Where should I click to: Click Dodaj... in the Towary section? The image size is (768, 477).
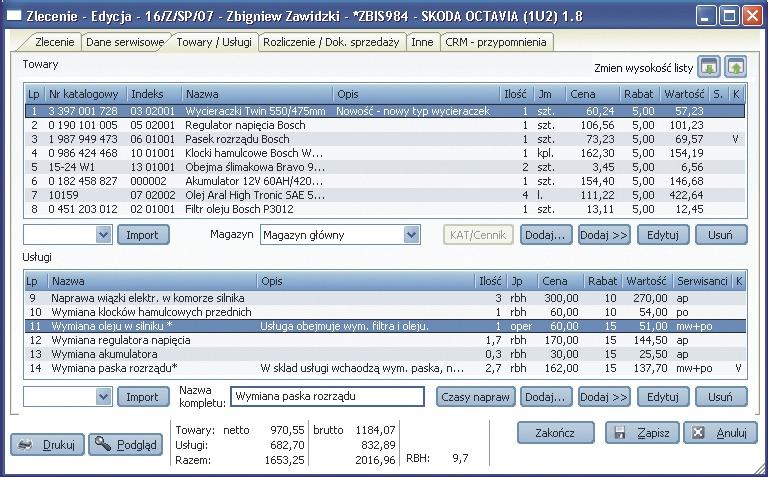[x=546, y=235]
